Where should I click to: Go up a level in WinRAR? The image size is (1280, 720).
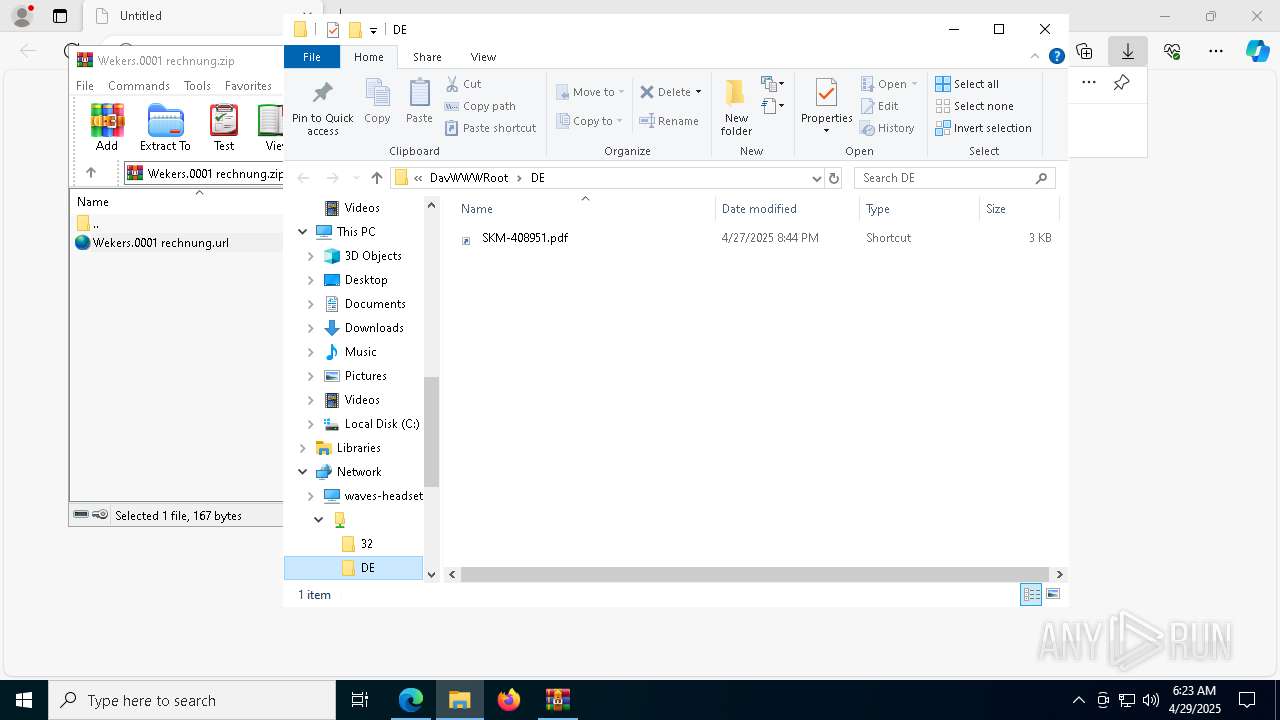click(x=91, y=173)
